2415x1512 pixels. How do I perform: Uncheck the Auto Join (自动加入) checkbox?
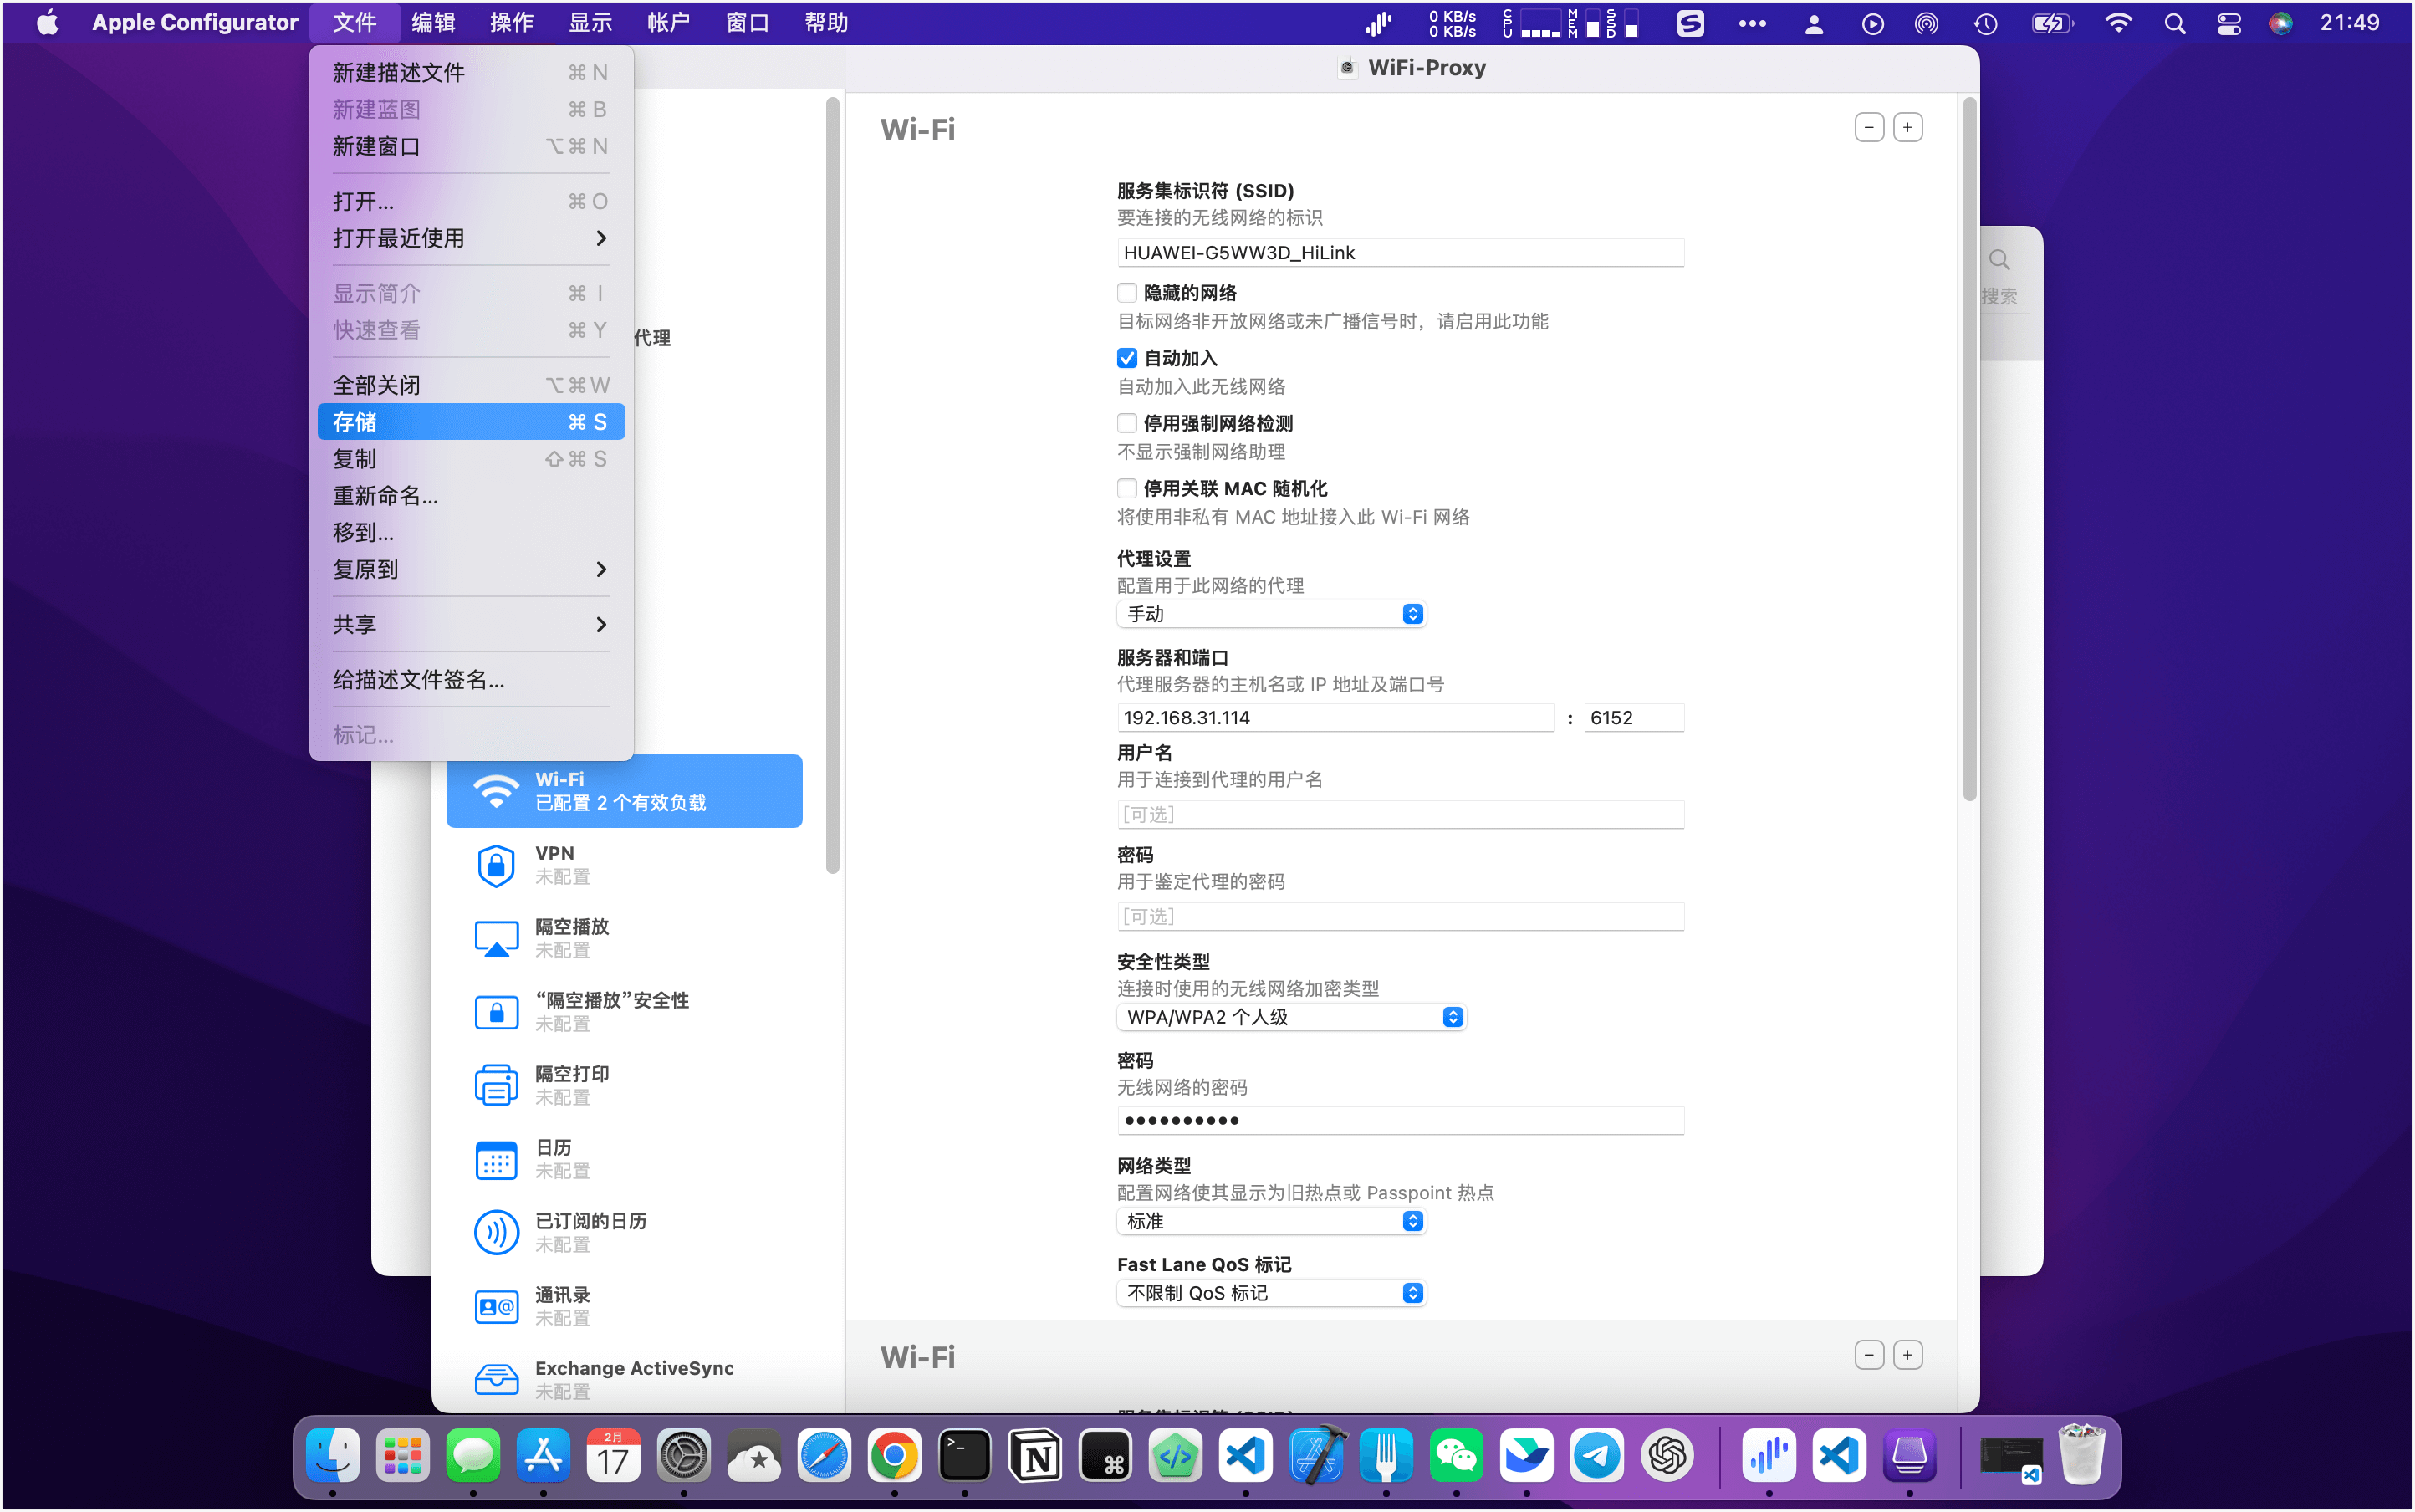(x=1127, y=358)
